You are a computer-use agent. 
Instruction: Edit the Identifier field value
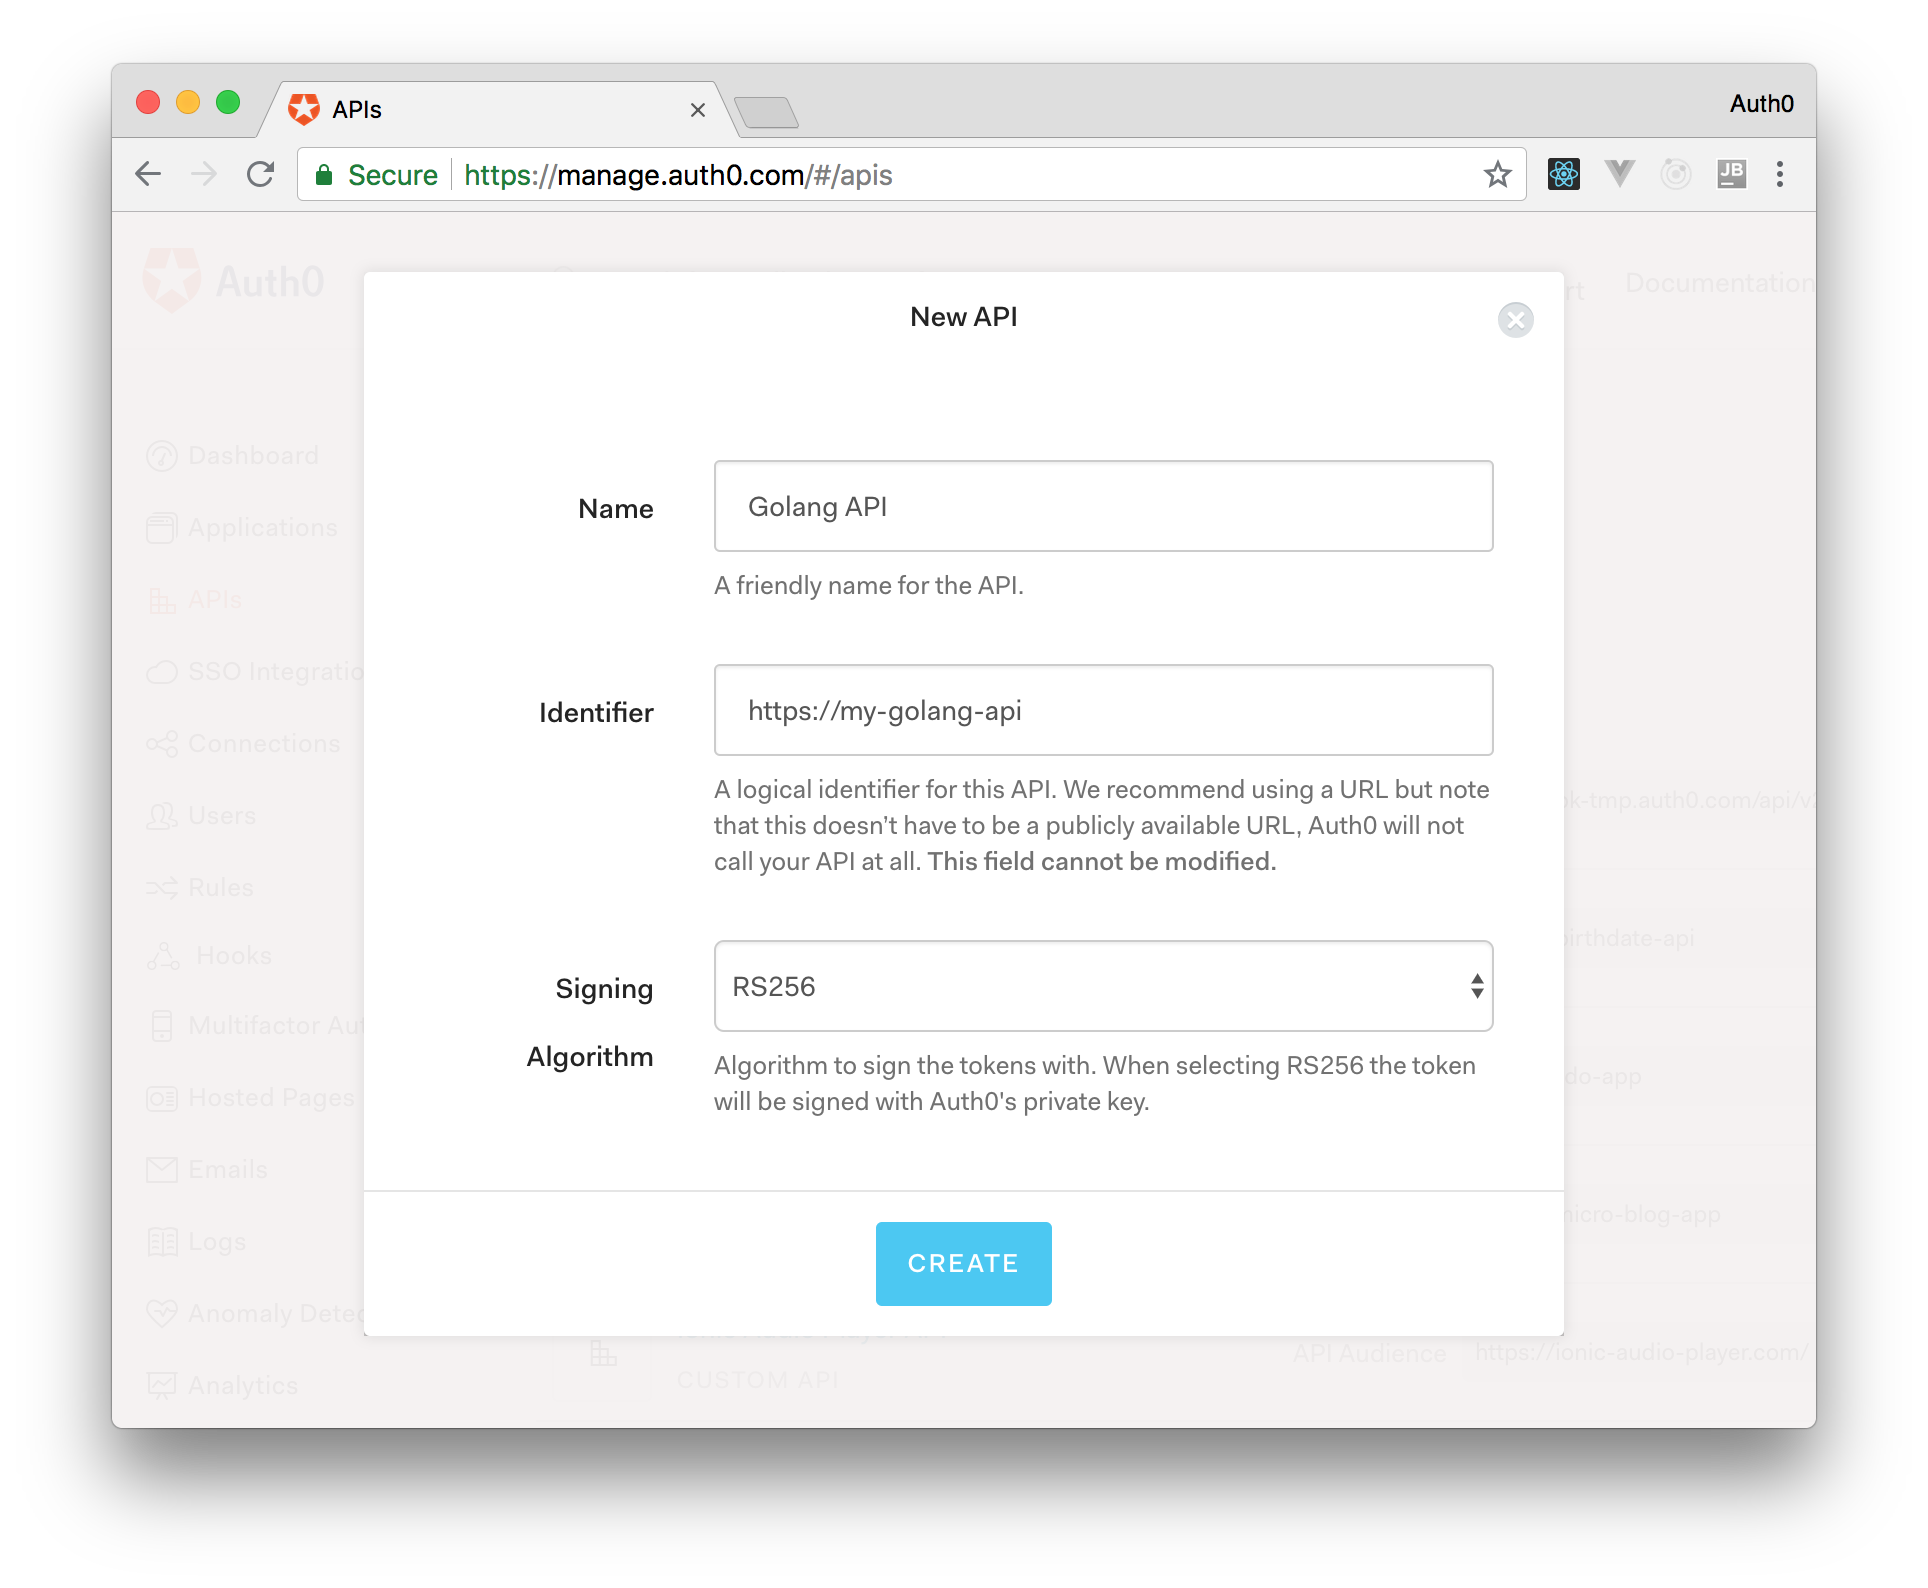click(x=1102, y=710)
